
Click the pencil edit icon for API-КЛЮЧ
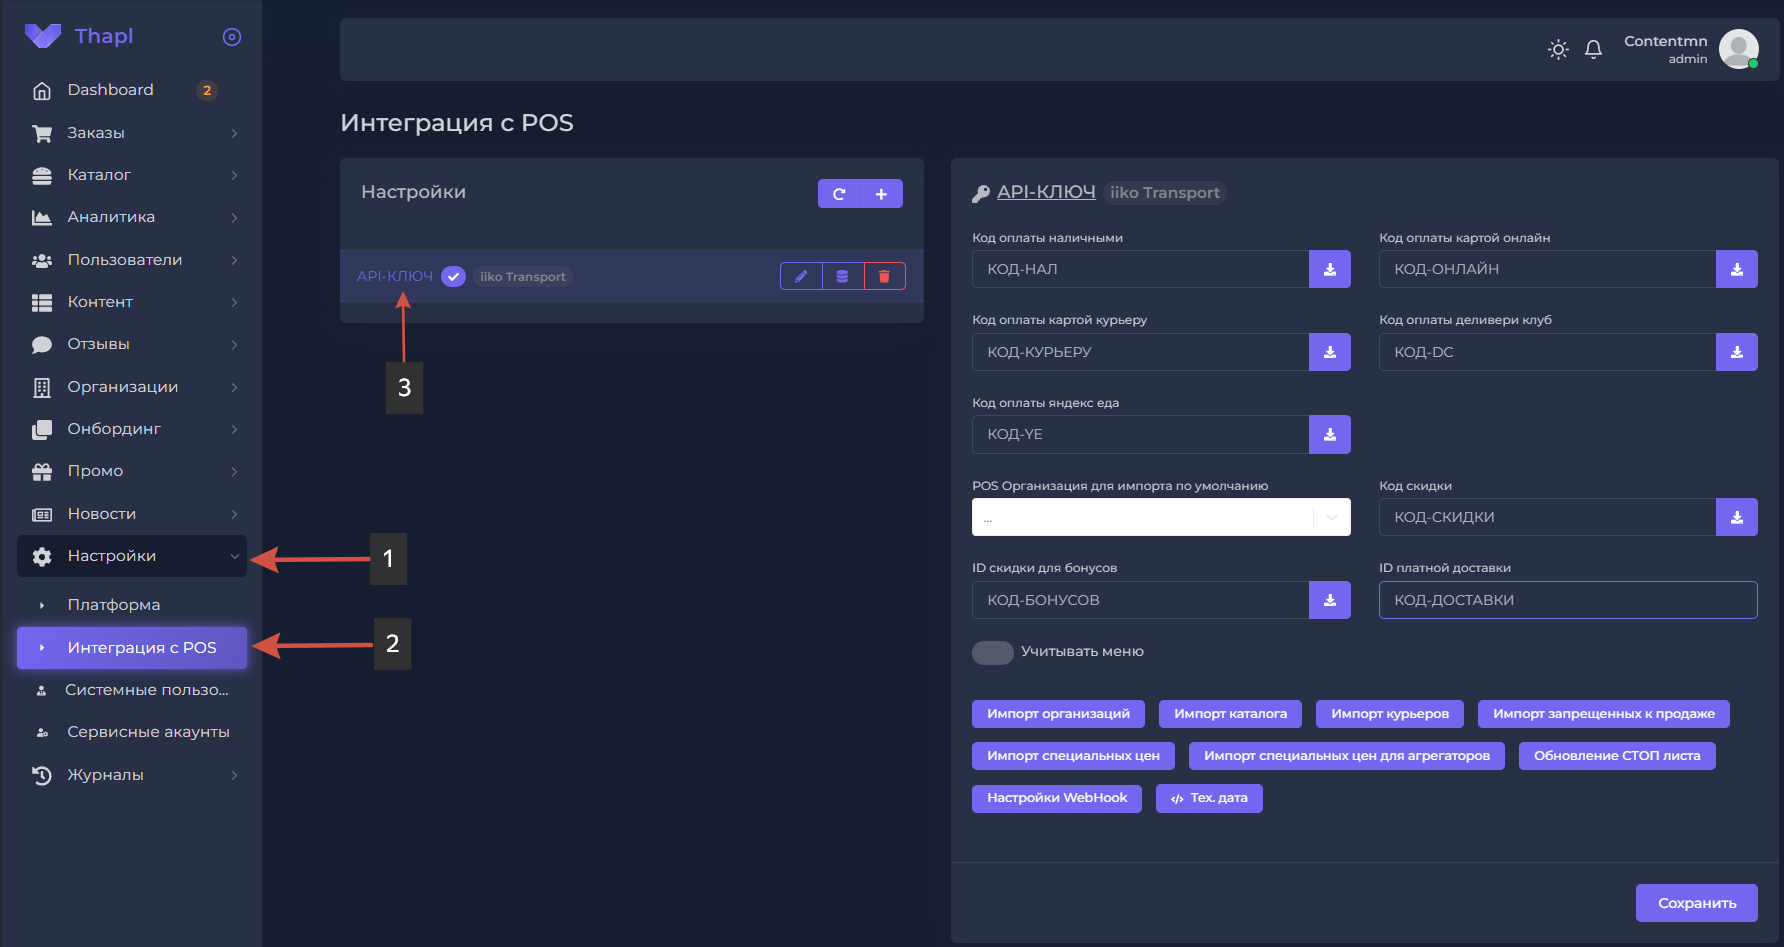(801, 276)
